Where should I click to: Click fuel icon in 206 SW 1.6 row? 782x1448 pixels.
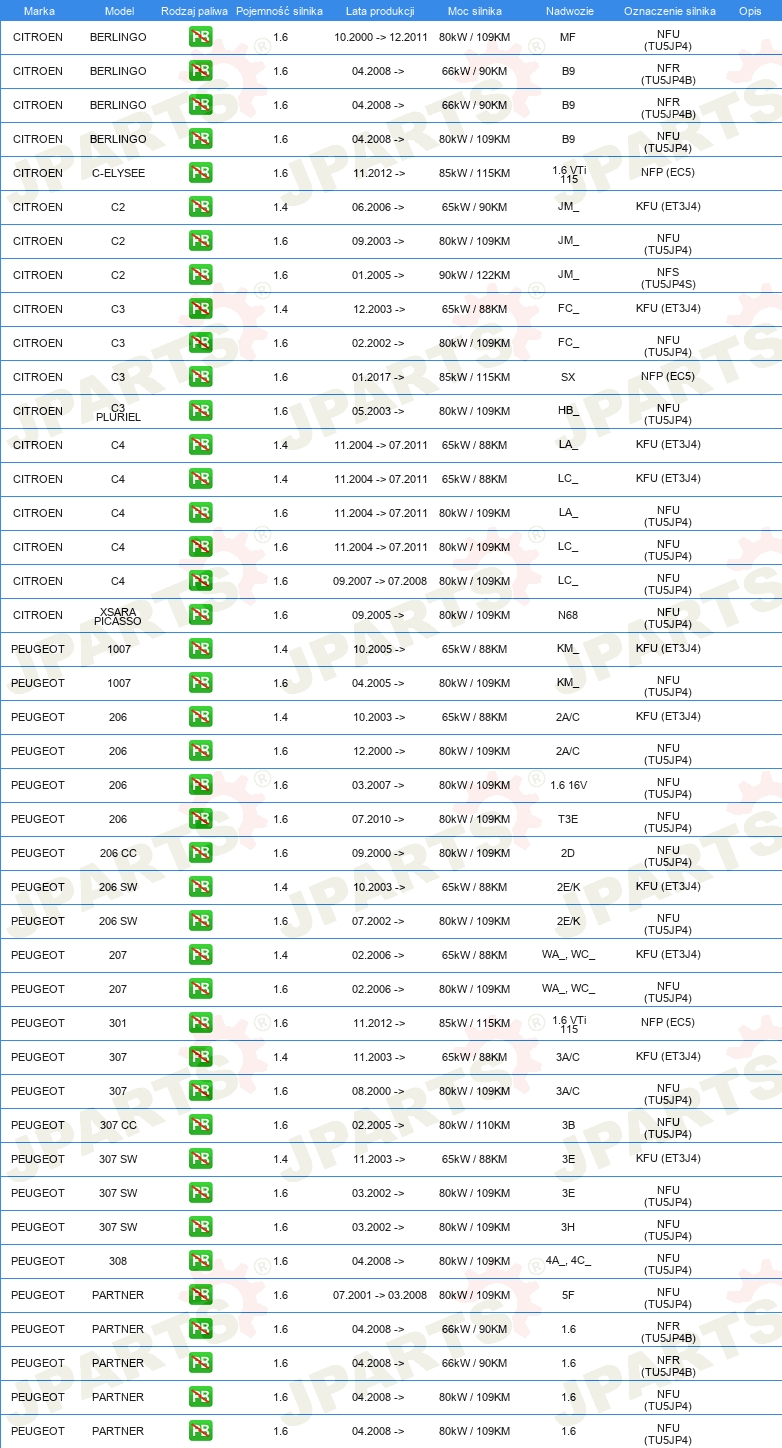200,921
